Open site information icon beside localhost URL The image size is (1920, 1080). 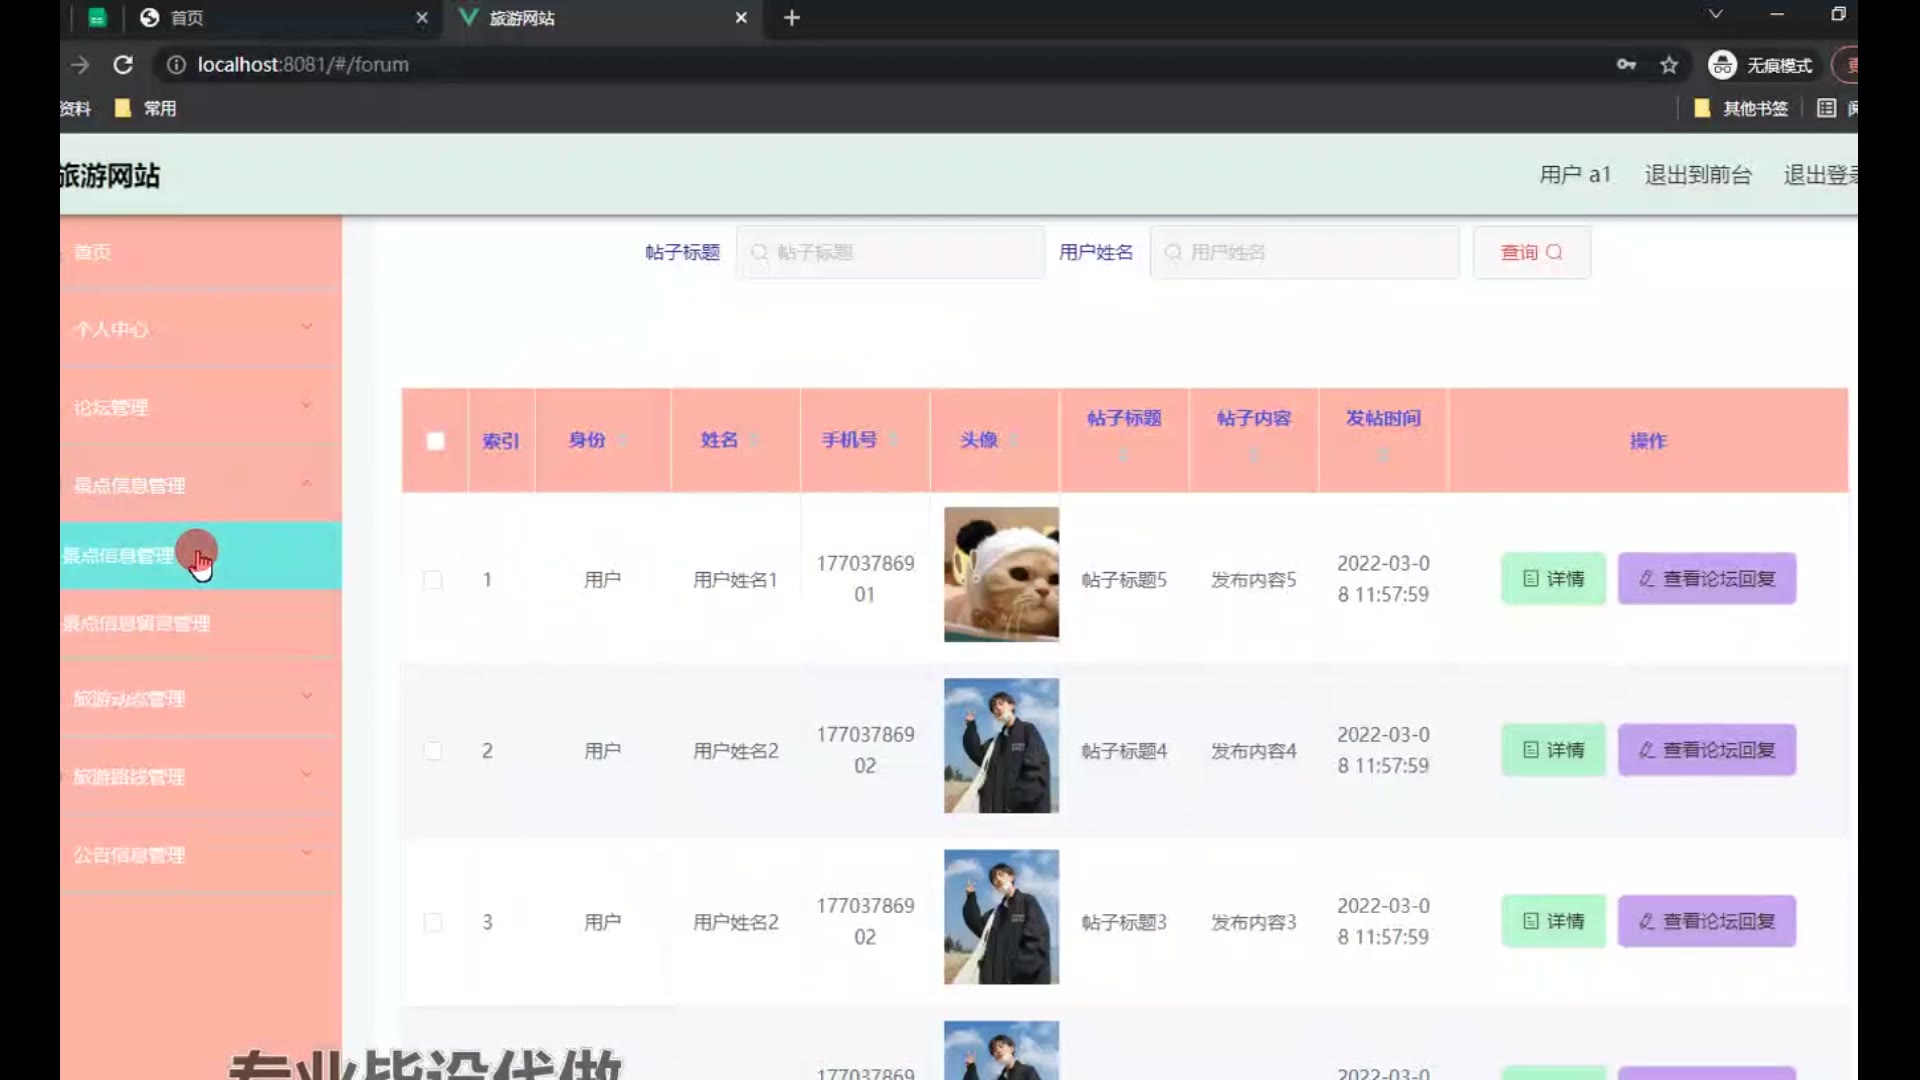pos(176,65)
